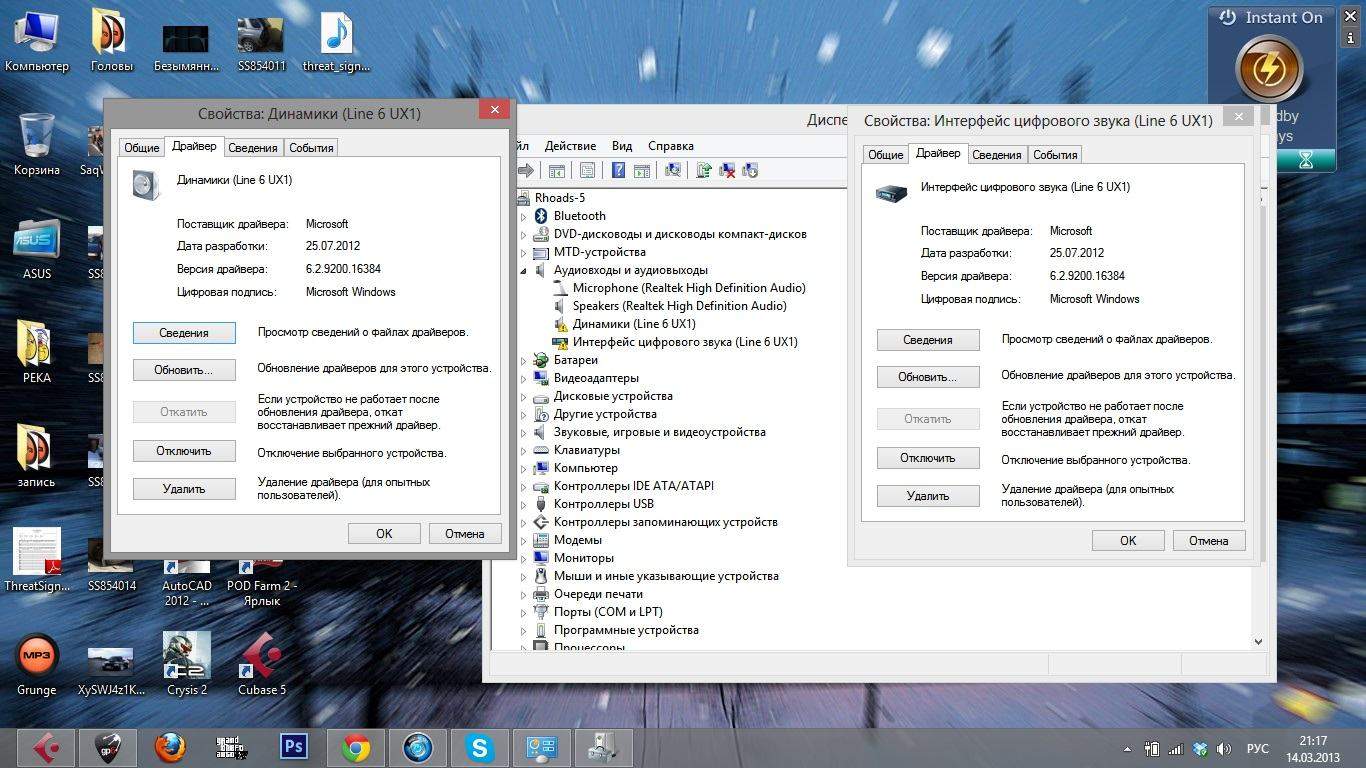Open Photoshop from the taskbar
Image resolution: width=1366 pixels, height=768 pixels.
tap(294, 747)
